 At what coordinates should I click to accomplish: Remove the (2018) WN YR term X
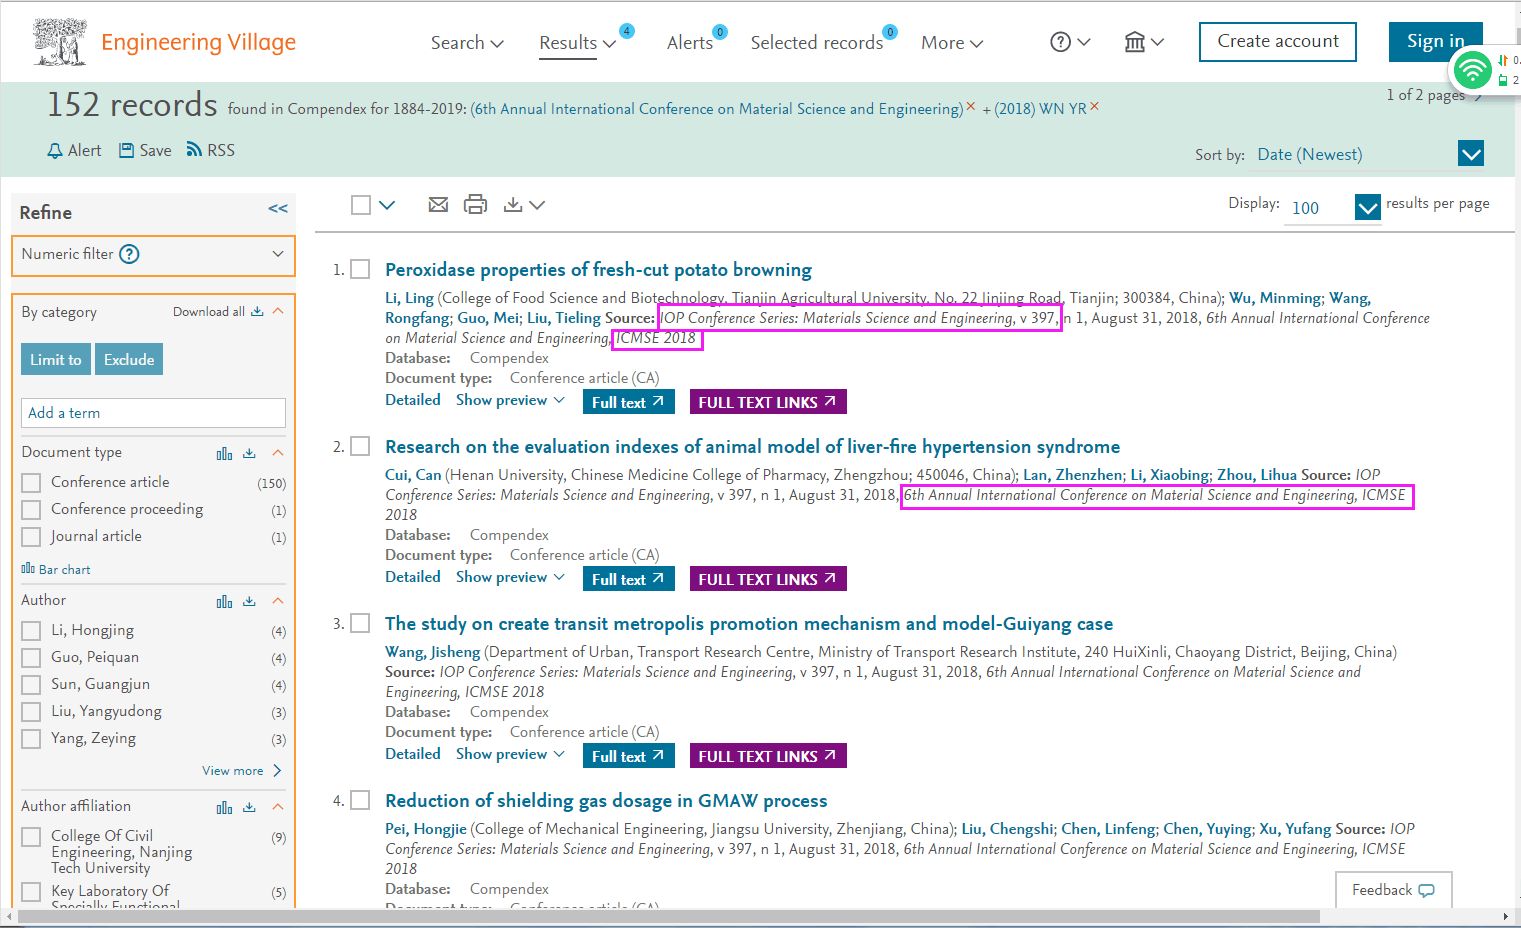pos(1094,106)
